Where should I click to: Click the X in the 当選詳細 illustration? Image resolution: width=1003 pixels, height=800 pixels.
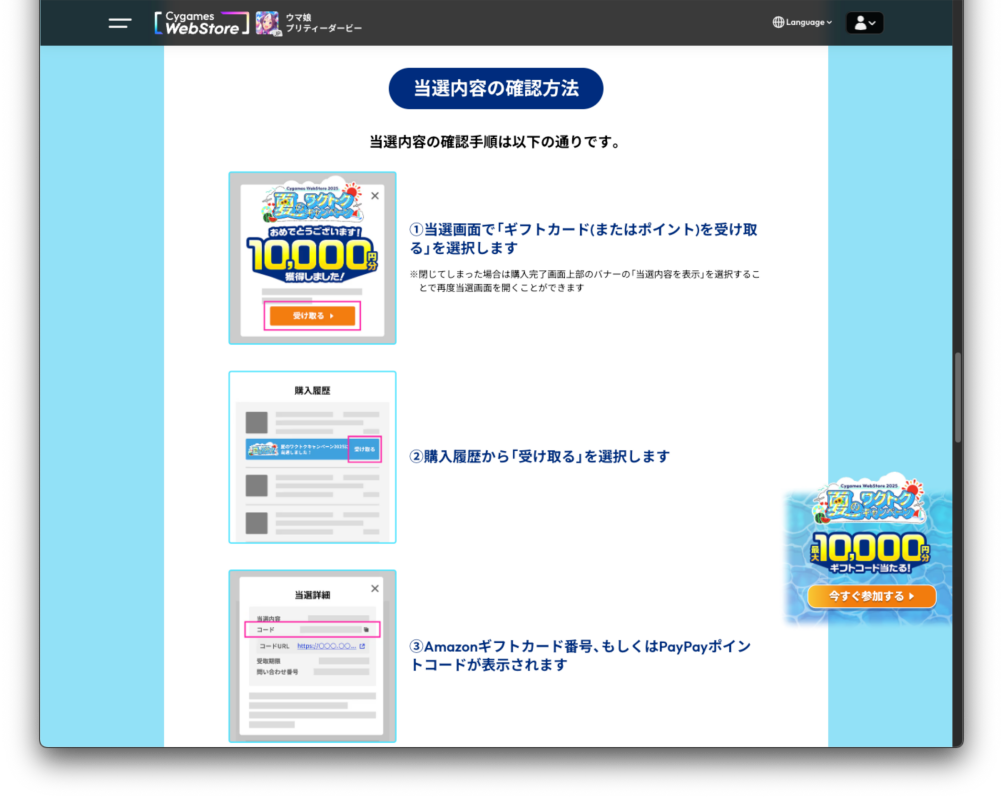[375, 589]
